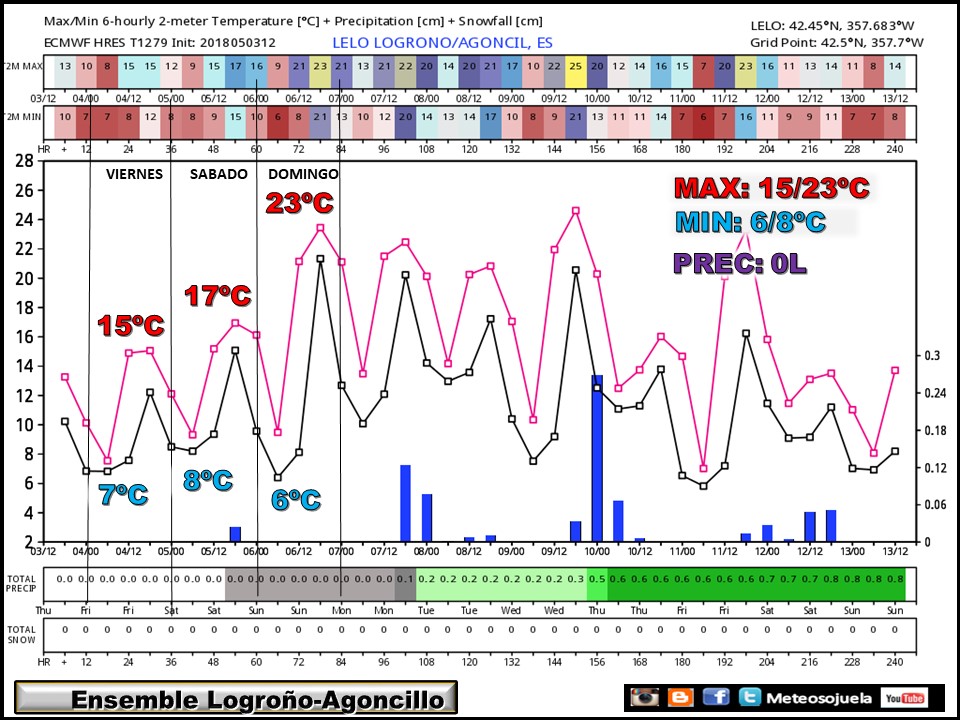The image size is (960, 720).
Task: Open the YouTube logo
Action: click(x=904, y=698)
